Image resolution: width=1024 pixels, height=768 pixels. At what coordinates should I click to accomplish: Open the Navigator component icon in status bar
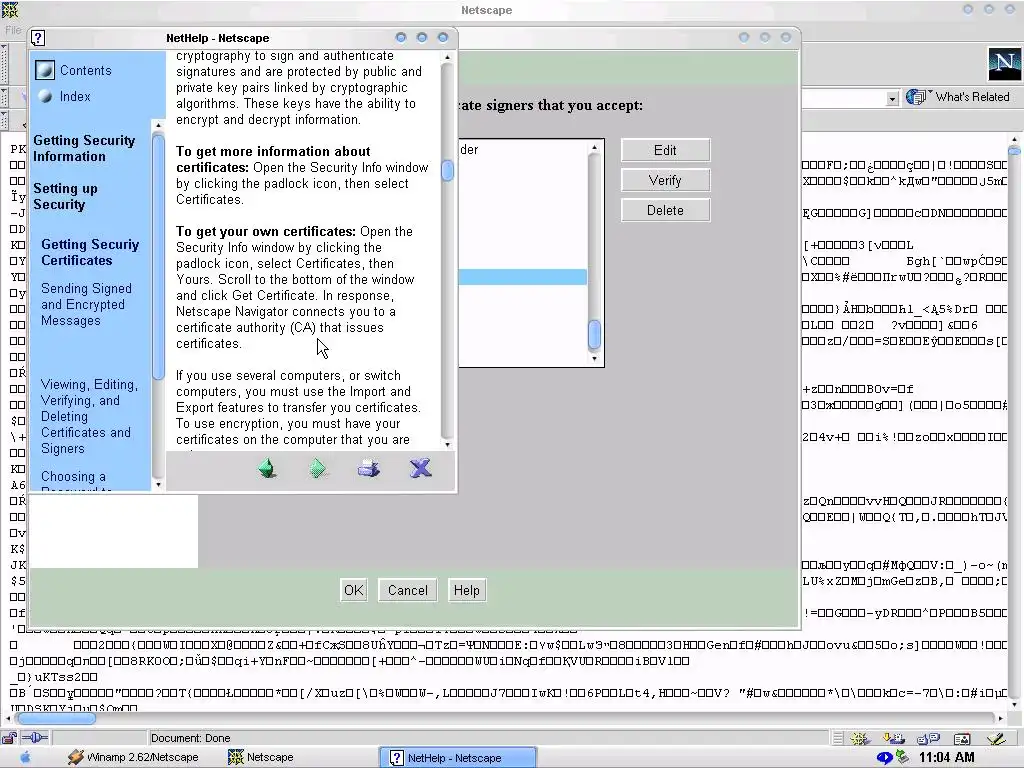pos(859,739)
